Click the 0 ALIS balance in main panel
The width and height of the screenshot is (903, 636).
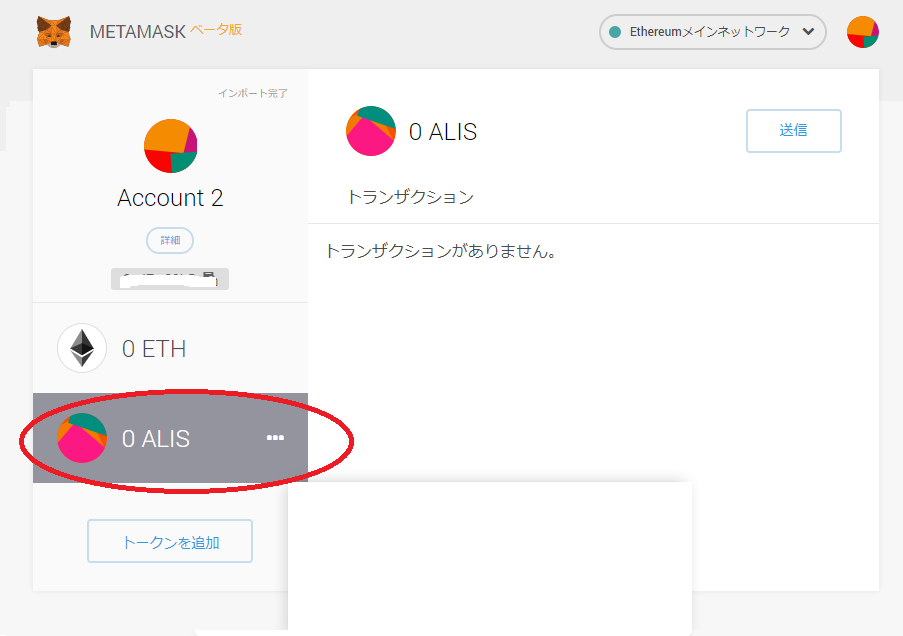[x=443, y=131]
